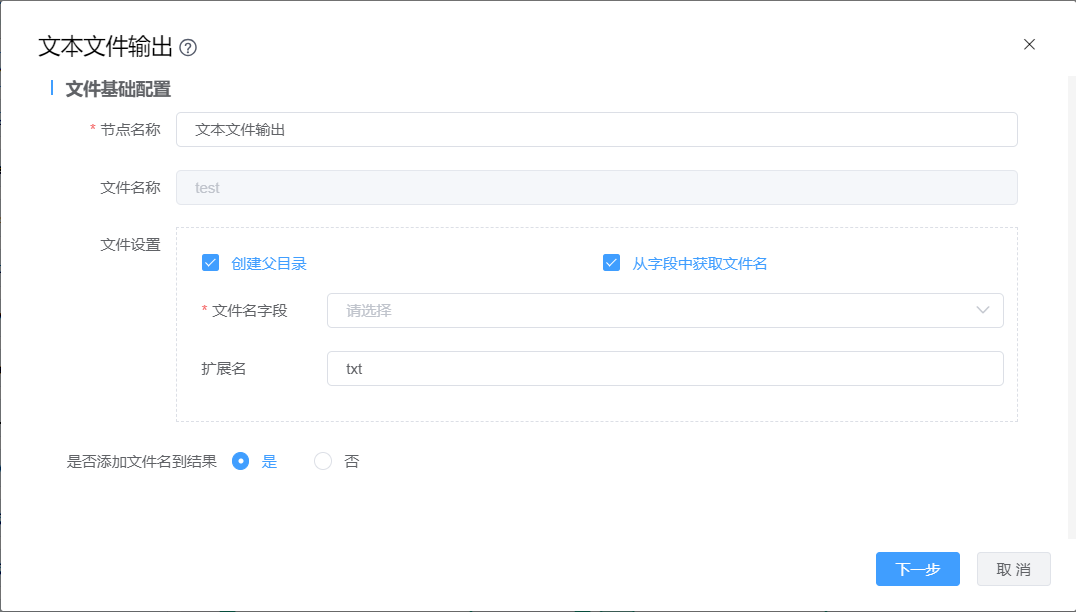The image size is (1076, 612).
Task: Click the 文件名字段 required field label
Action: [x=249, y=311]
